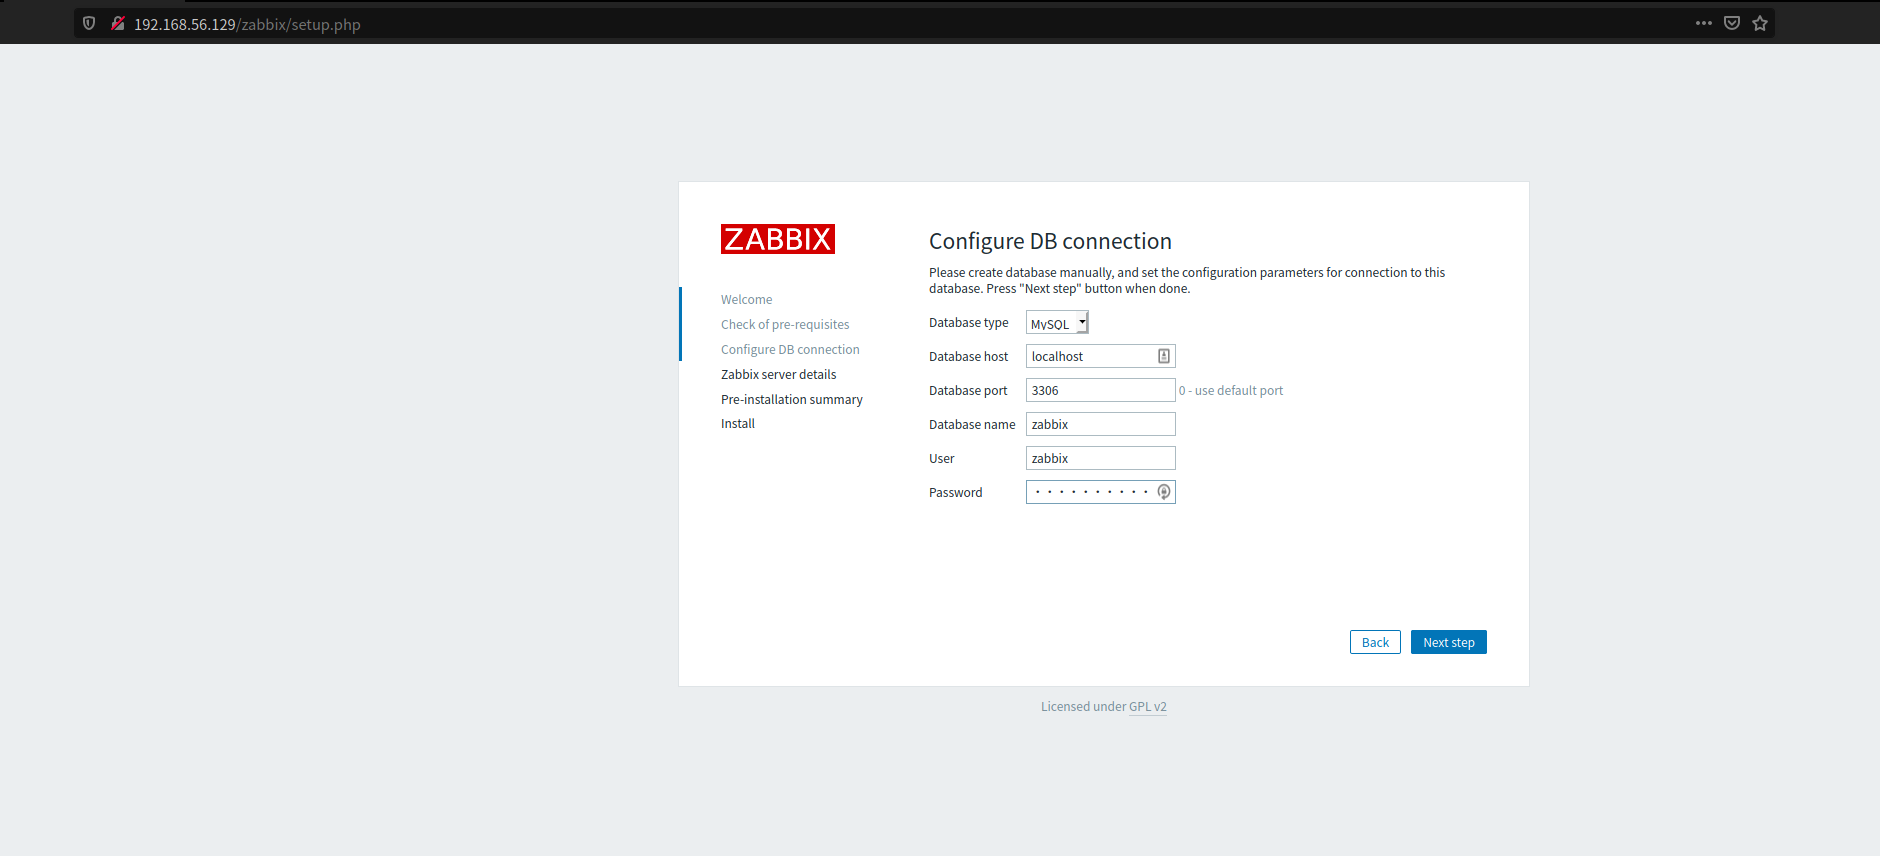The image size is (1880, 856).
Task: Click the Database name label
Action: [972, 425]
